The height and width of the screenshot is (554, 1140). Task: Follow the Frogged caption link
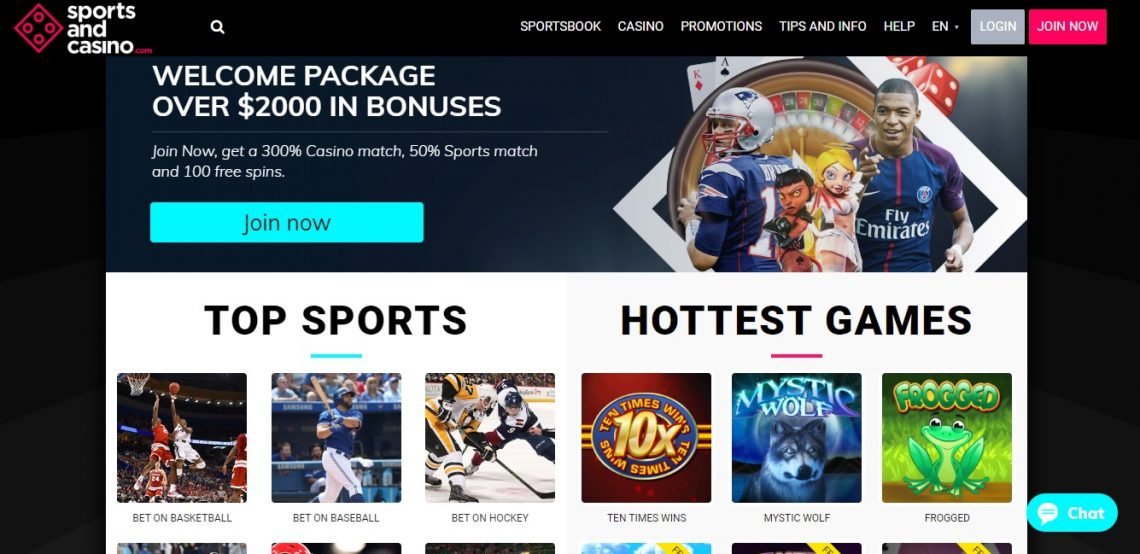coord(947,518)
